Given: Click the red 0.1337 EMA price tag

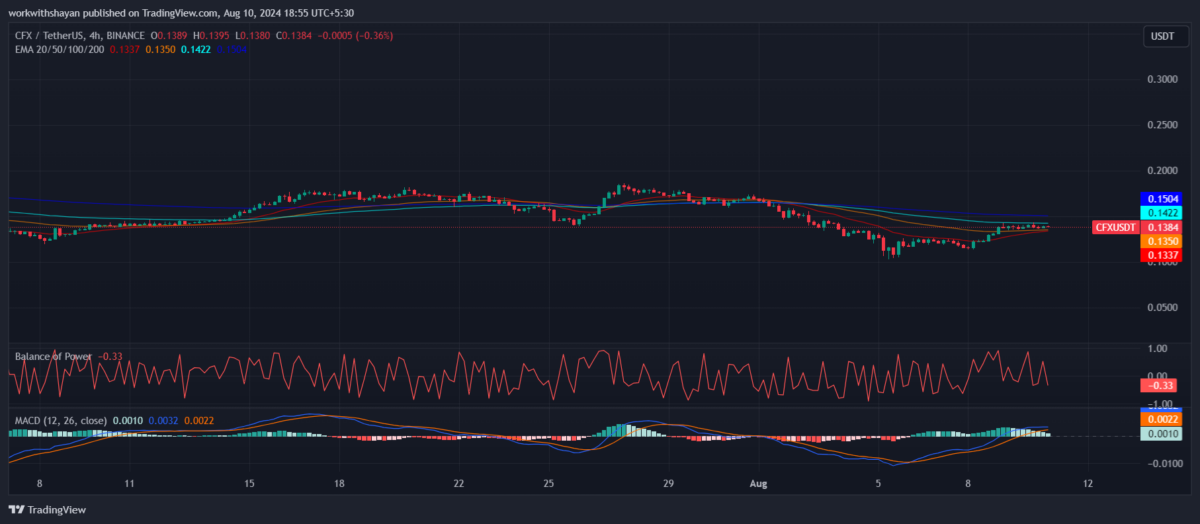Looking at the screenshot, I should 1162,256.
